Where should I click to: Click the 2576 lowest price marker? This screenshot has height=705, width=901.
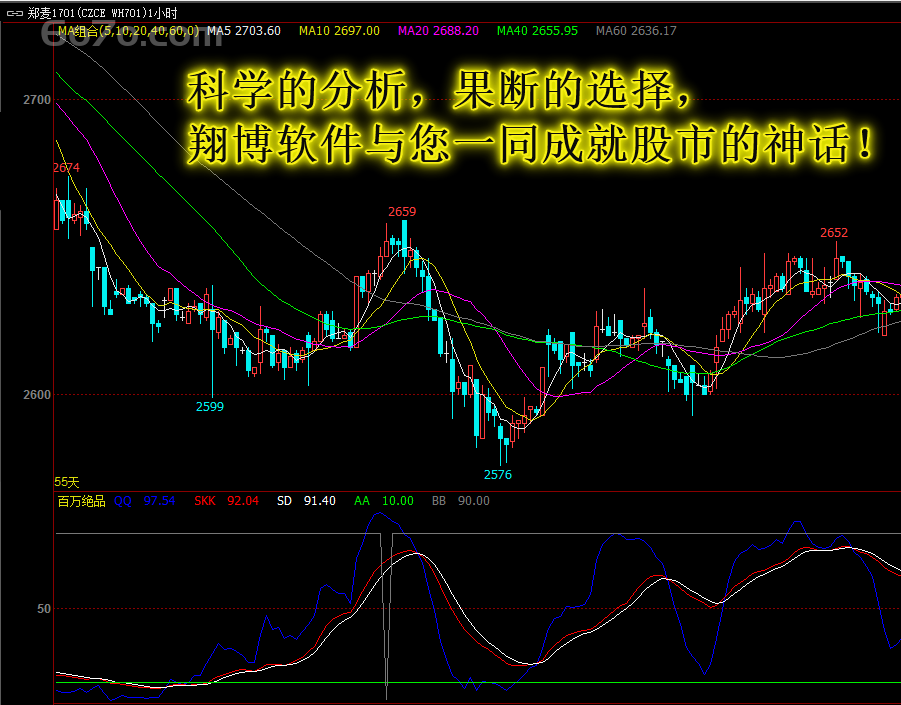(x=498, y=475)
